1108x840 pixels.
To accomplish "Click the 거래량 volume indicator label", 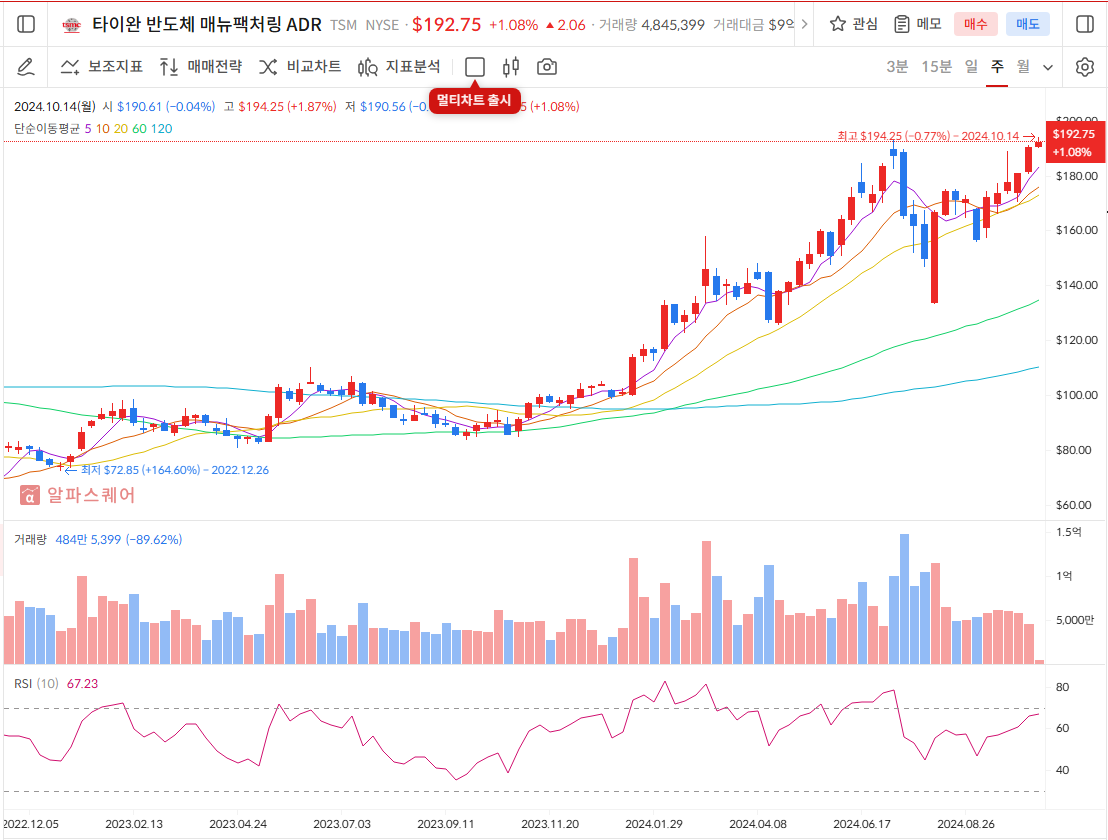I will point(30,539).
